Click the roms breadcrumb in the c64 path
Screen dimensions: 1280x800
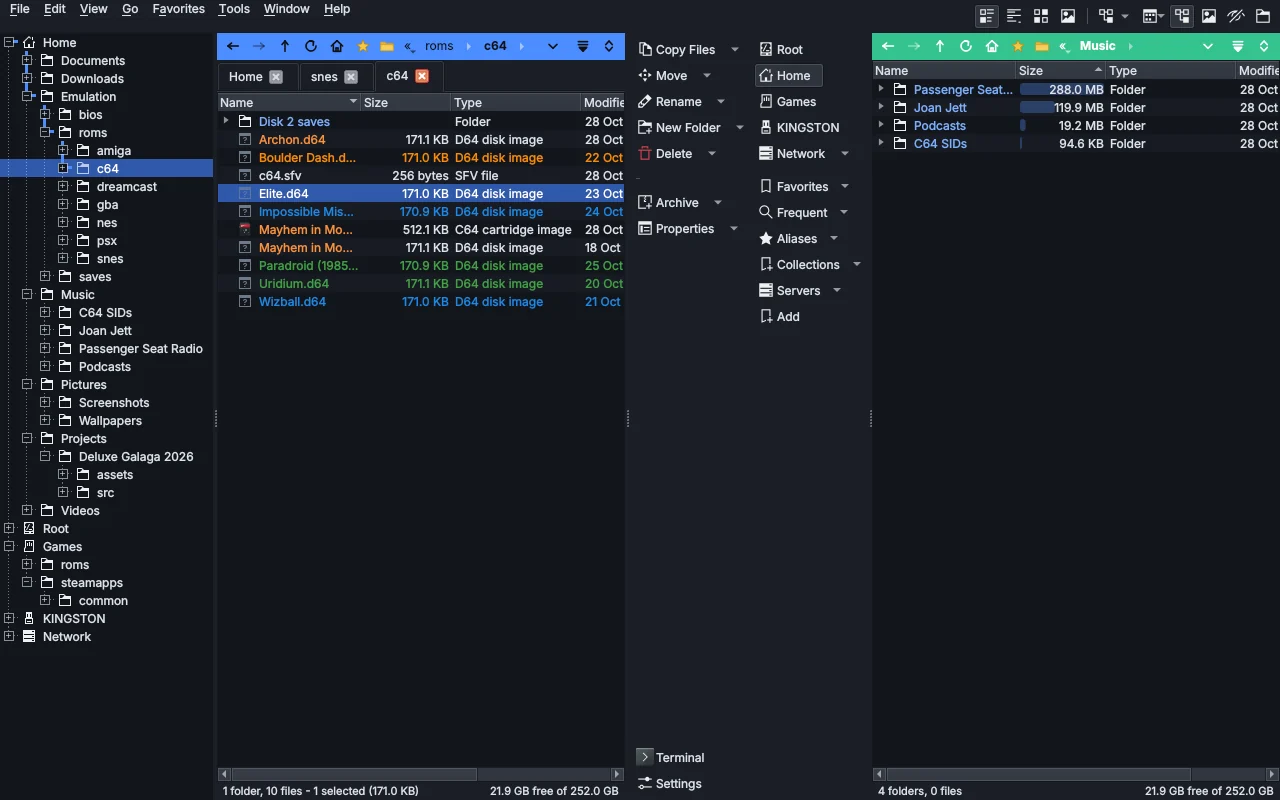coord(439,46)
